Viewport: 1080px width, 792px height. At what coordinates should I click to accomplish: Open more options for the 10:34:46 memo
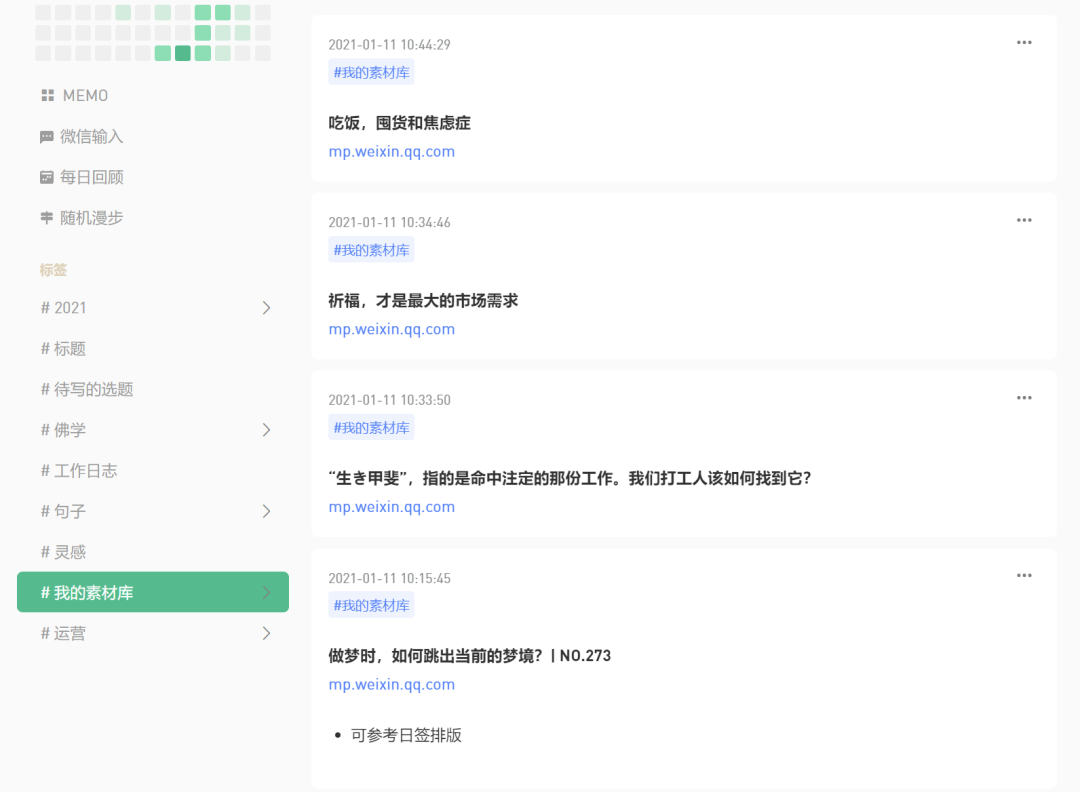coord(1024,220)
